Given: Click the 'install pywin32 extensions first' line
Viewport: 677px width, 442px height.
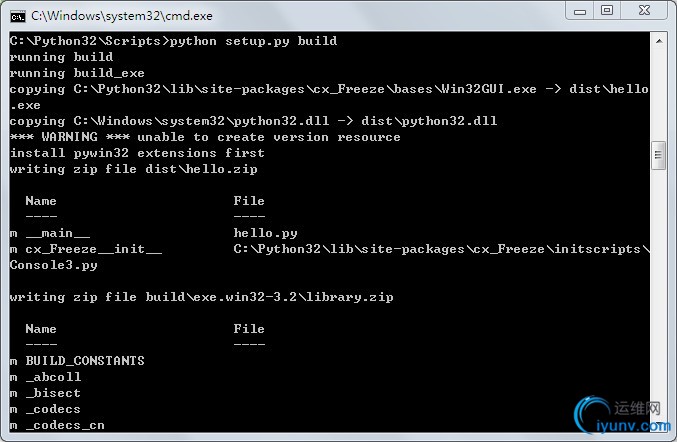Looking at the screenshot, I should click(x=137, y=153).
